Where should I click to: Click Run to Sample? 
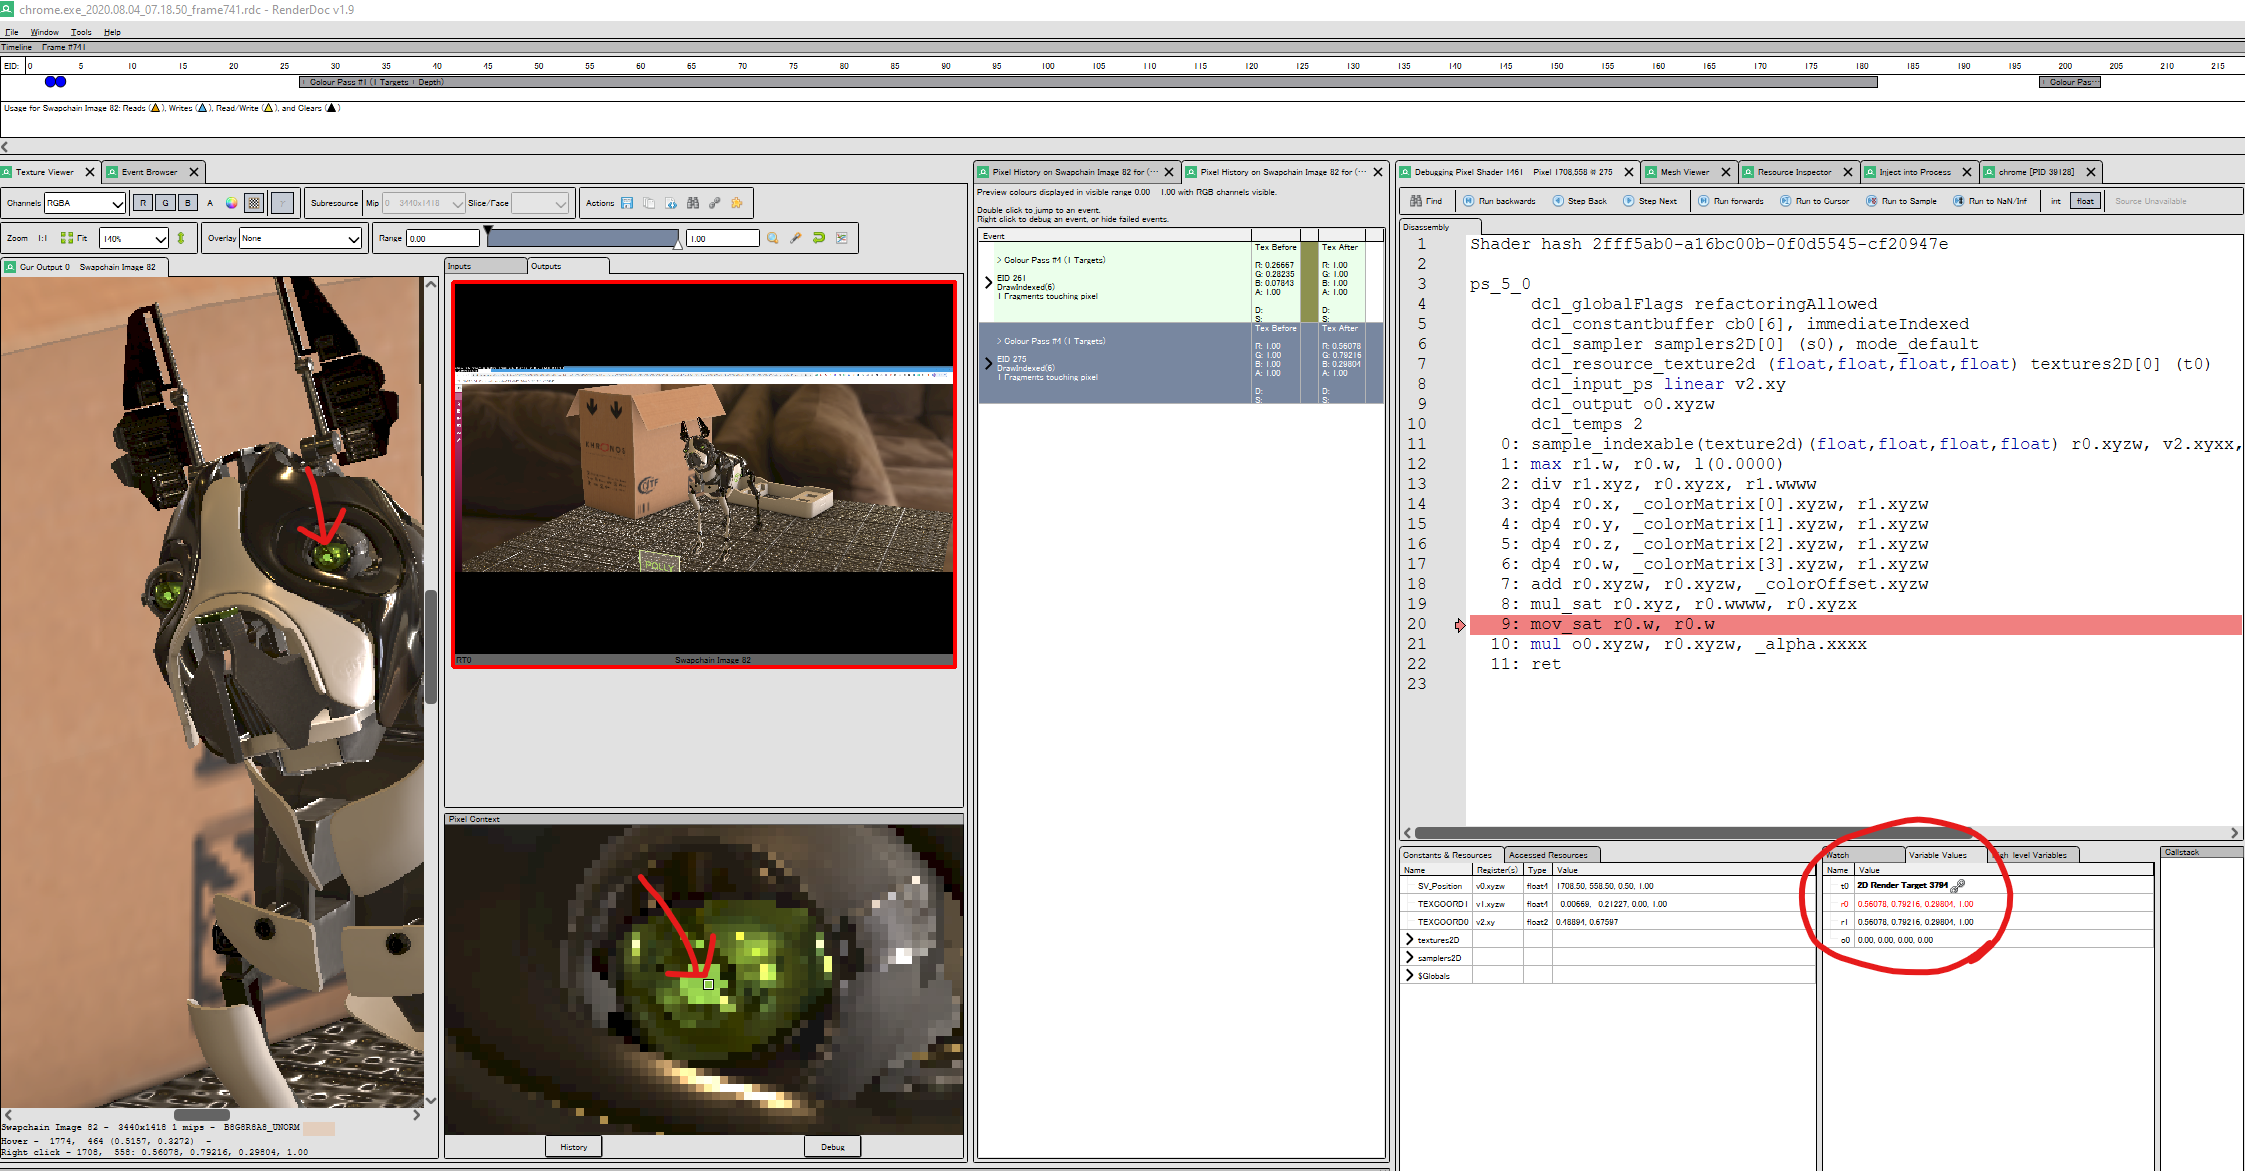(1902, 201)
